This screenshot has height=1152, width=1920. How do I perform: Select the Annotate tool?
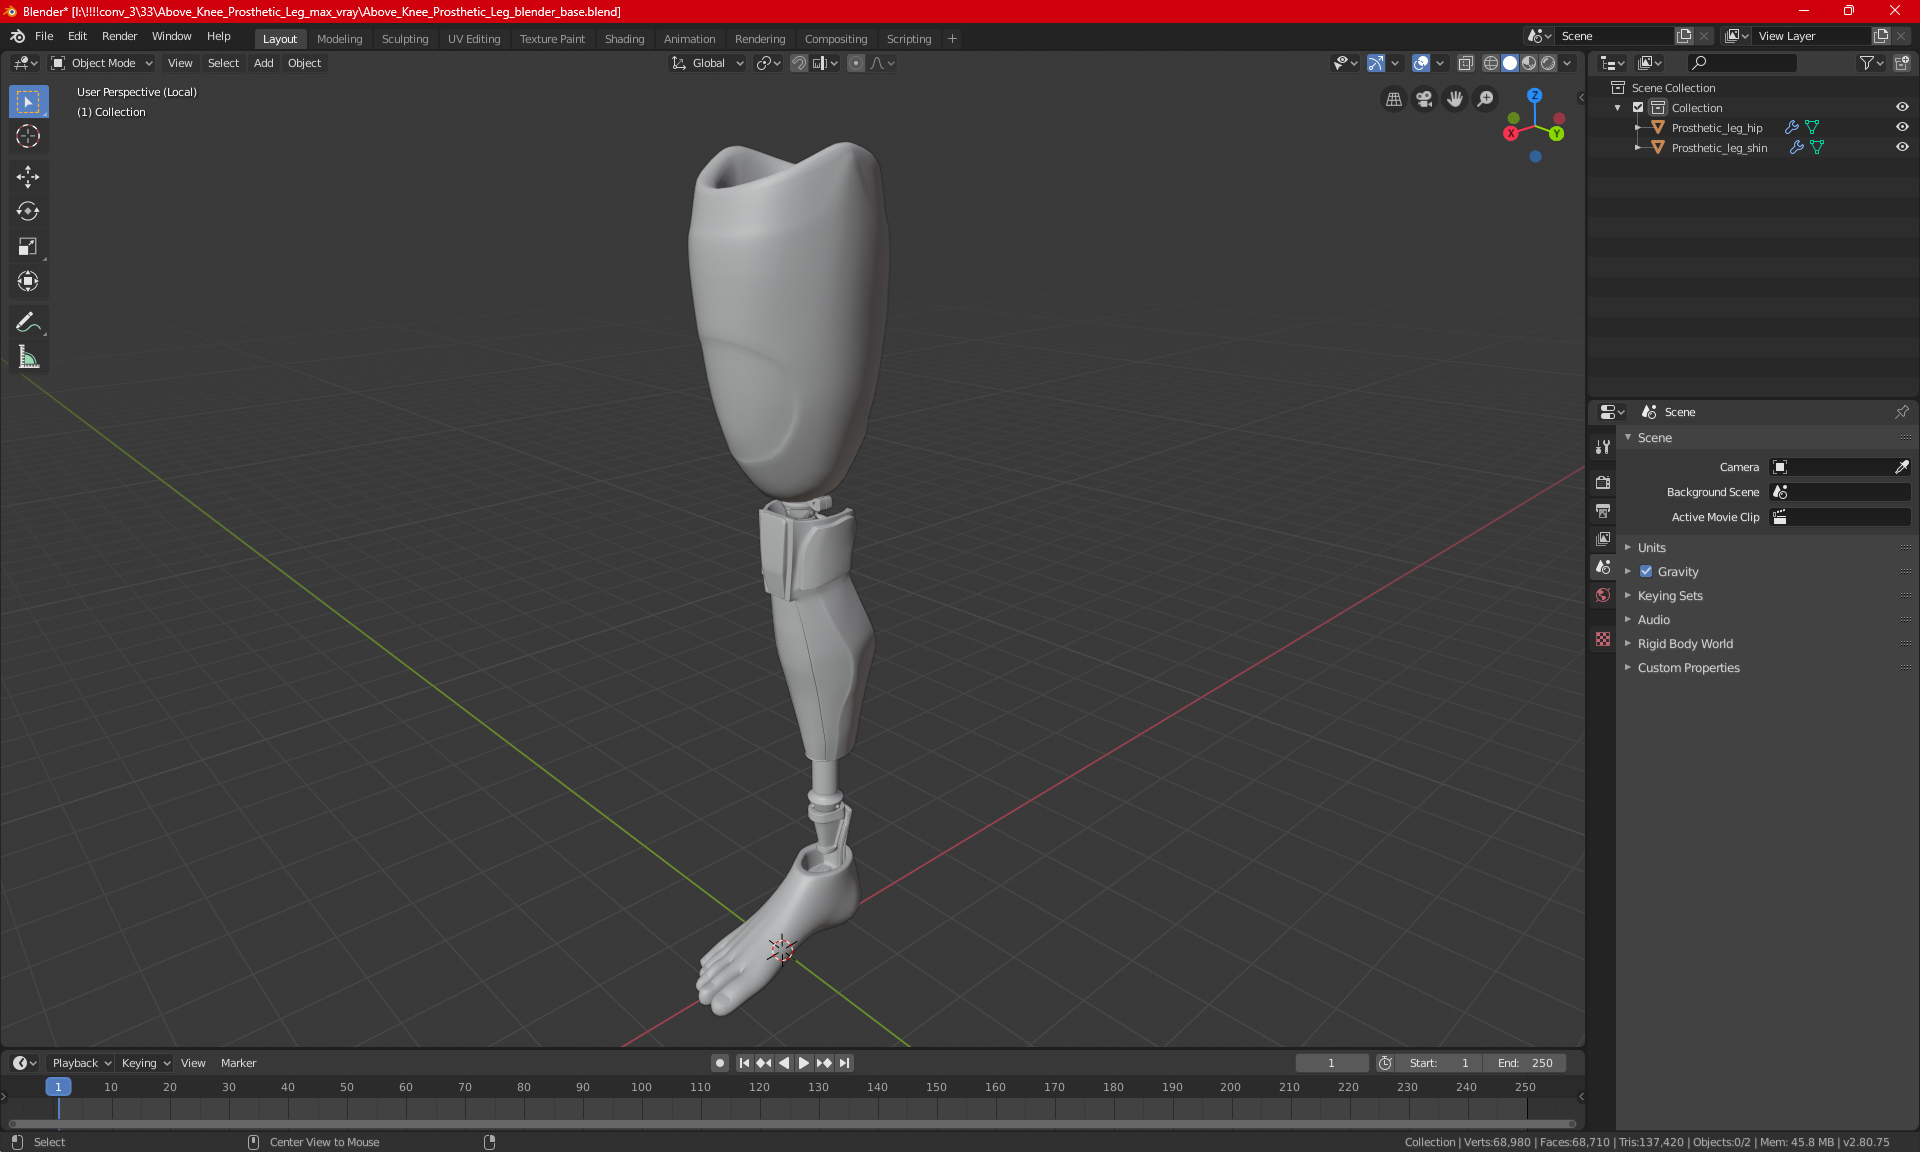28,323
